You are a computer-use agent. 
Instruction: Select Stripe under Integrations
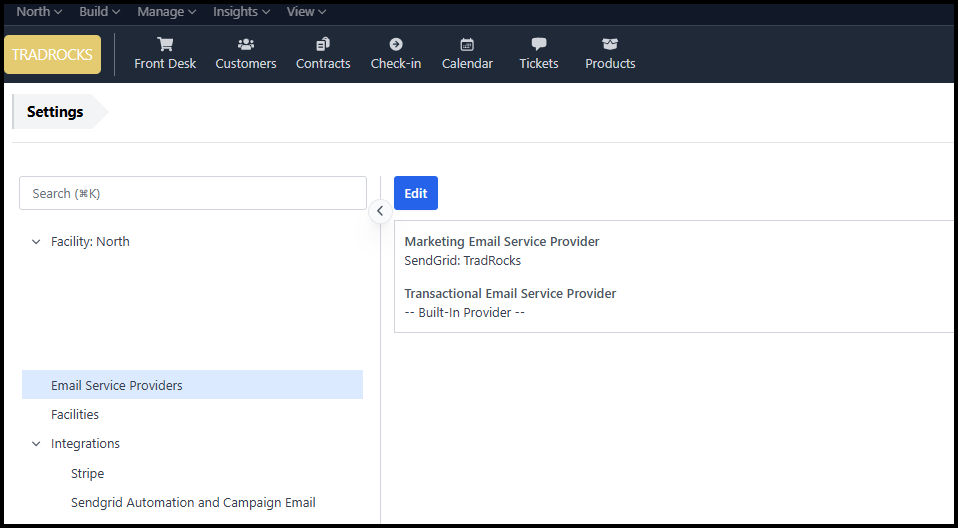(88, 474)
